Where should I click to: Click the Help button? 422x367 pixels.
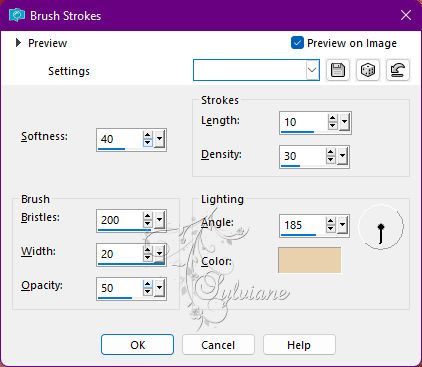299,345
